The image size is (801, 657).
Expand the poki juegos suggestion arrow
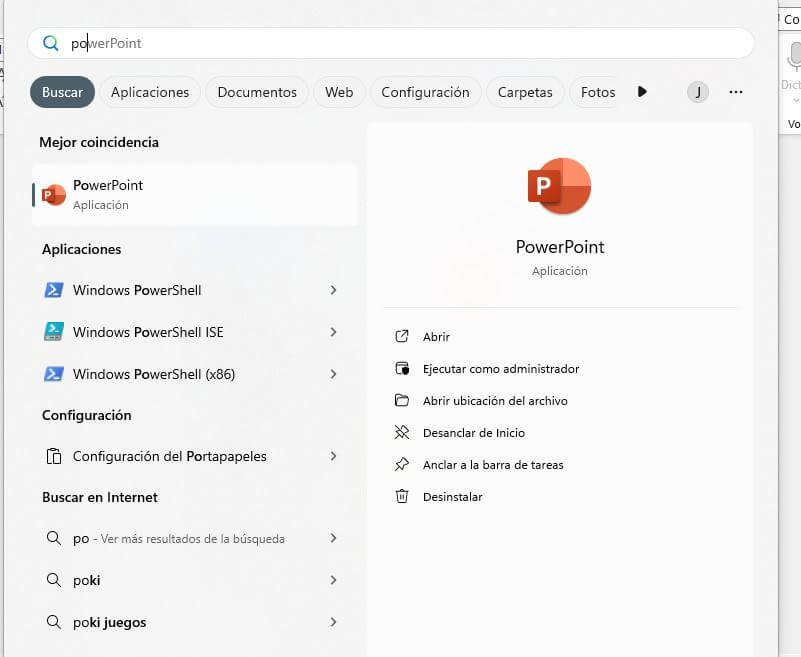333,622
